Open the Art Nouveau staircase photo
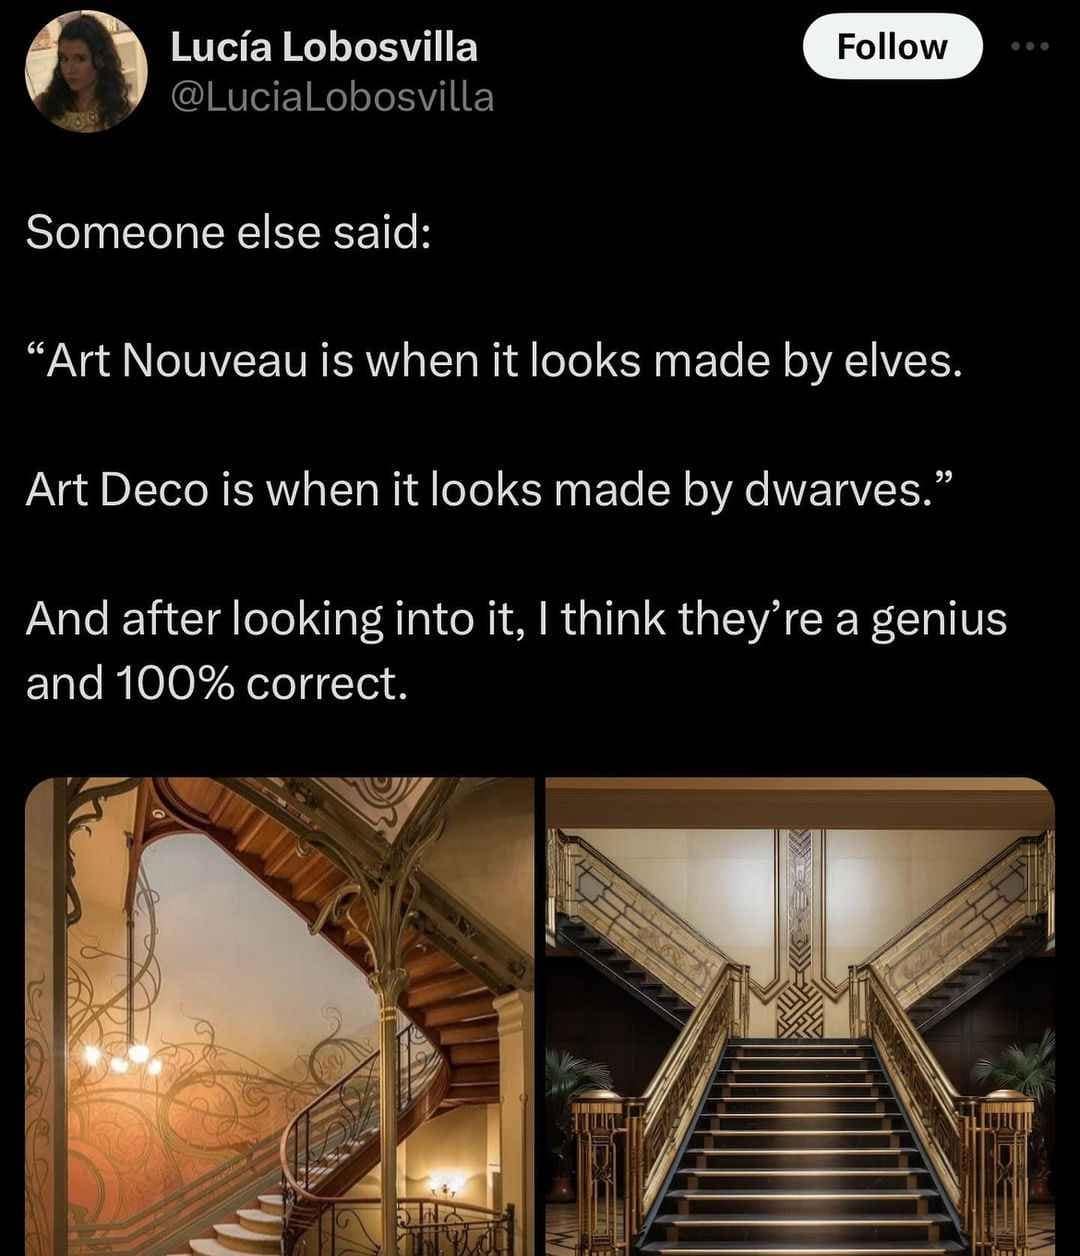Viewport: 1080px width, 1256px height. pos(279,1016)
